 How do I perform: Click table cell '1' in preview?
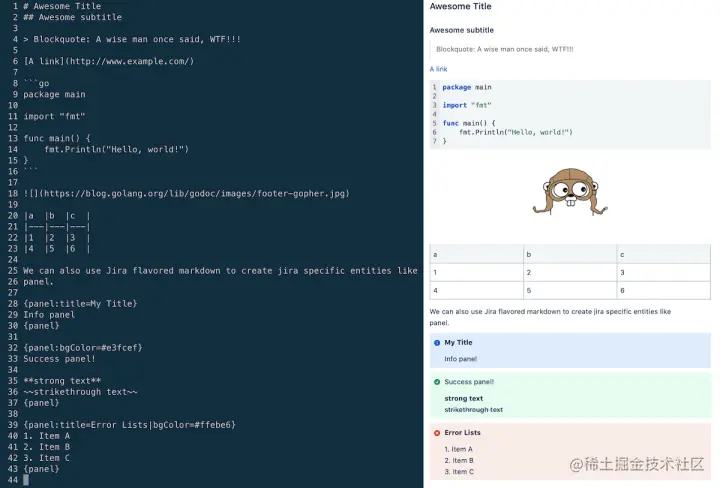(x=476, y=272)
